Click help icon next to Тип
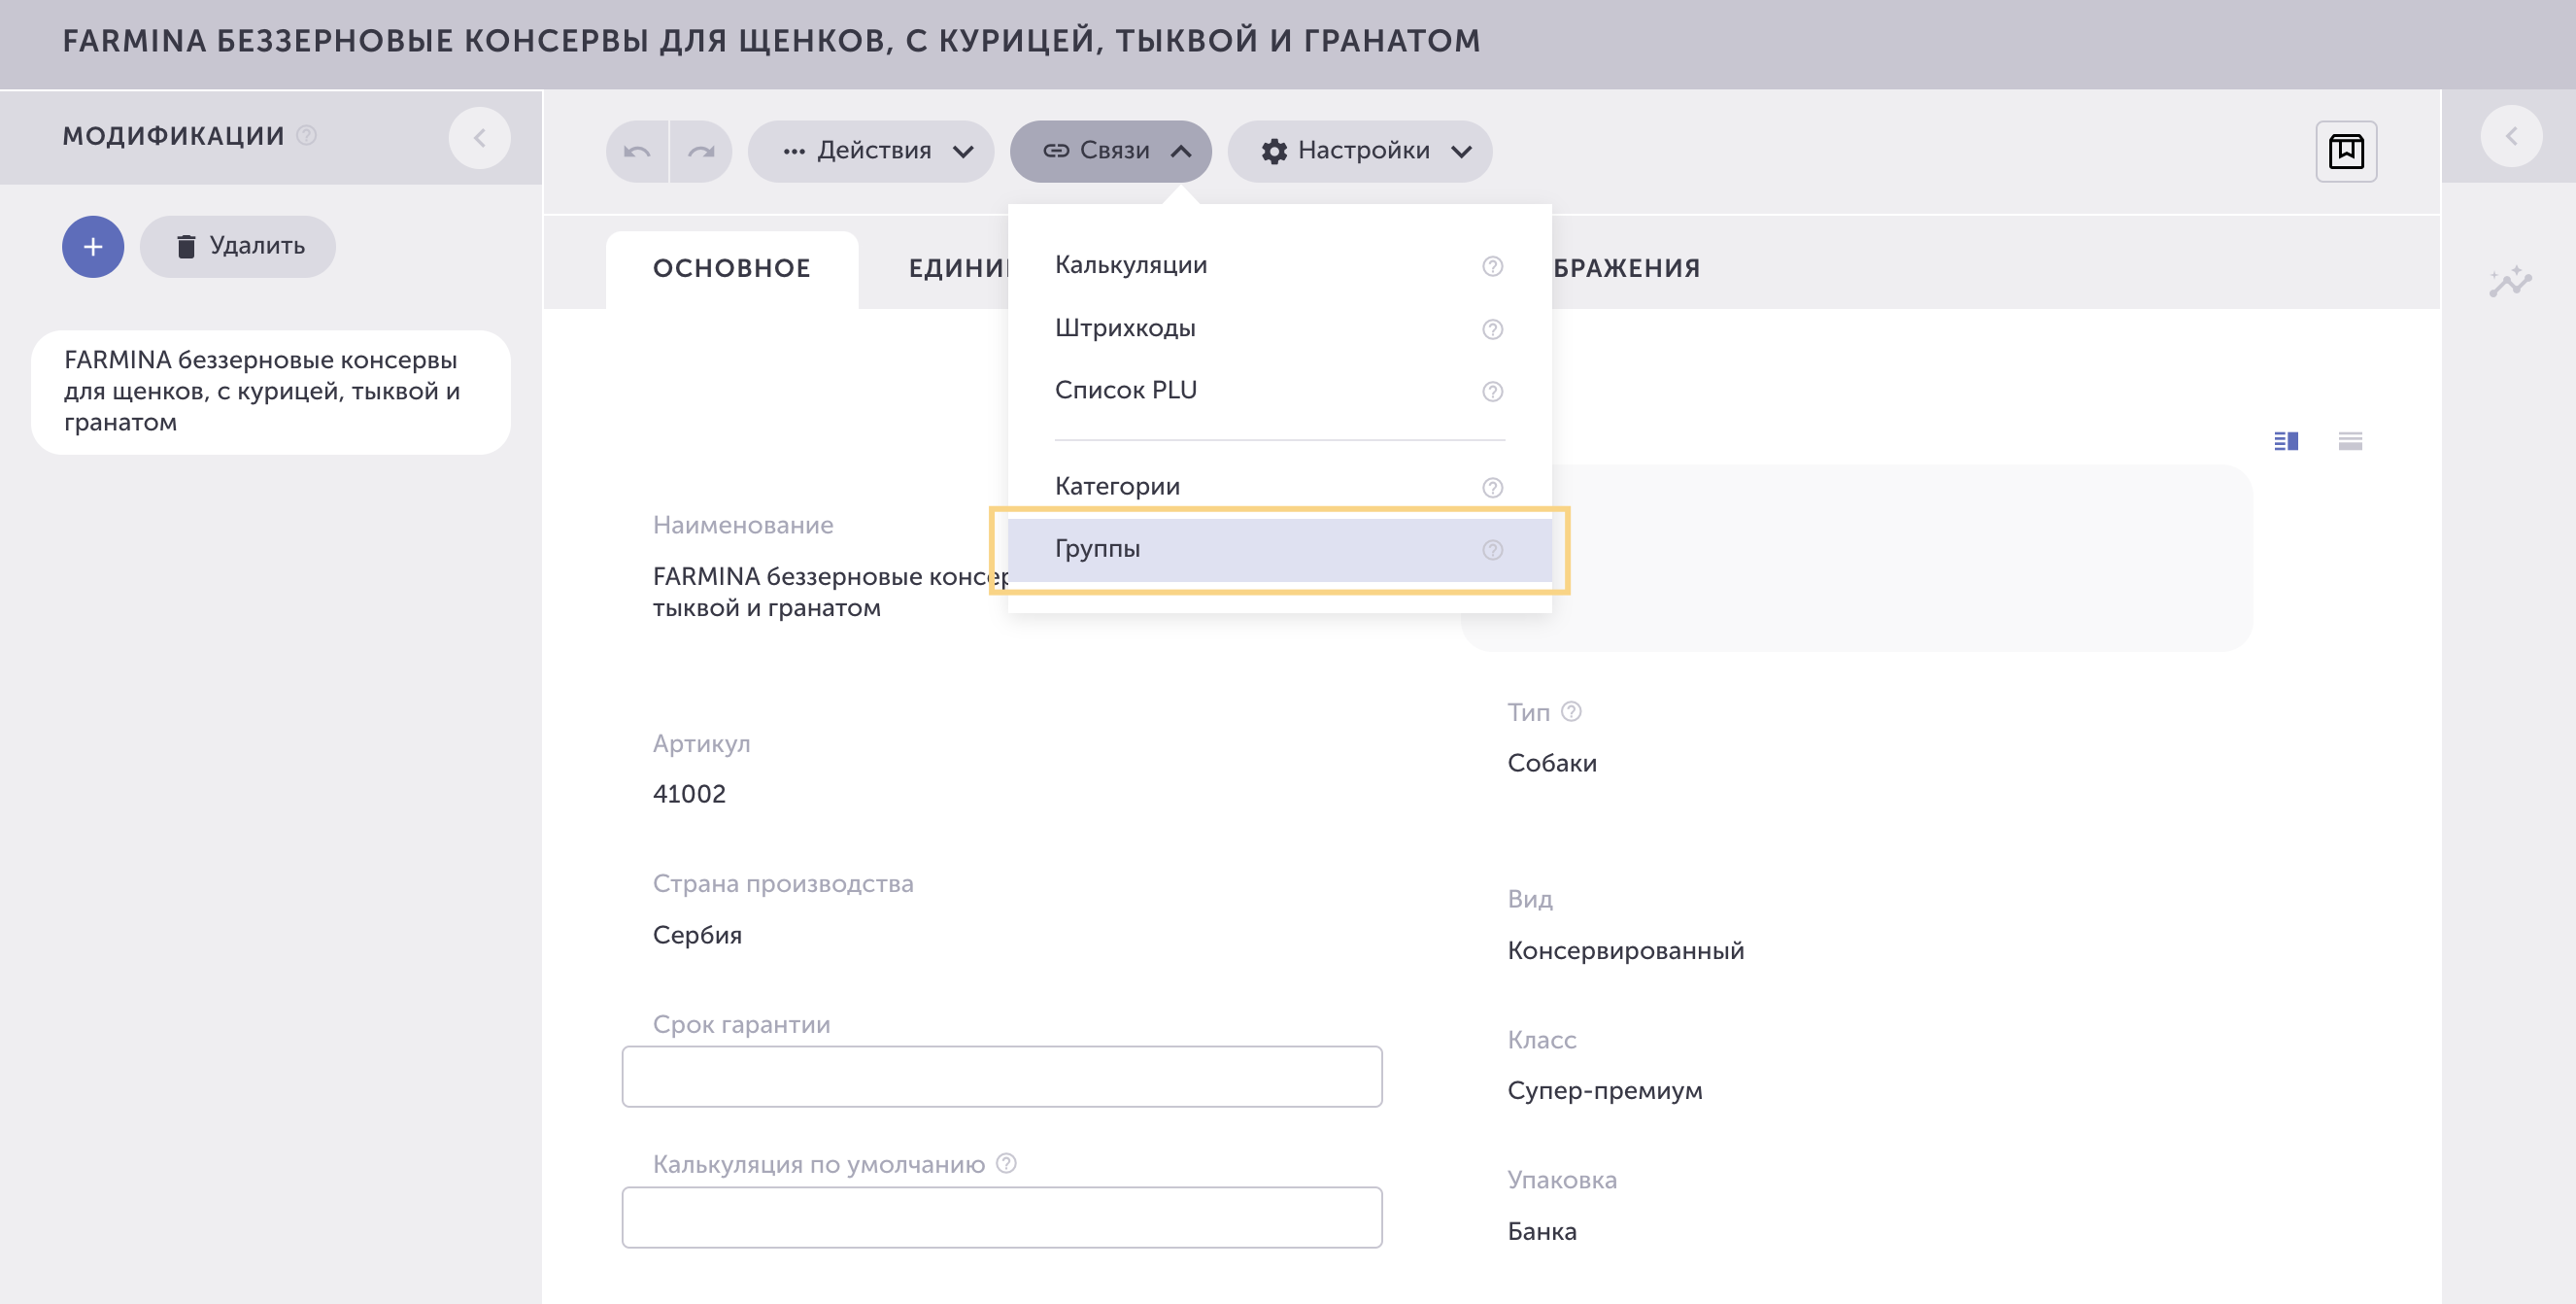2576x1304 pixels. (1571, 711)
